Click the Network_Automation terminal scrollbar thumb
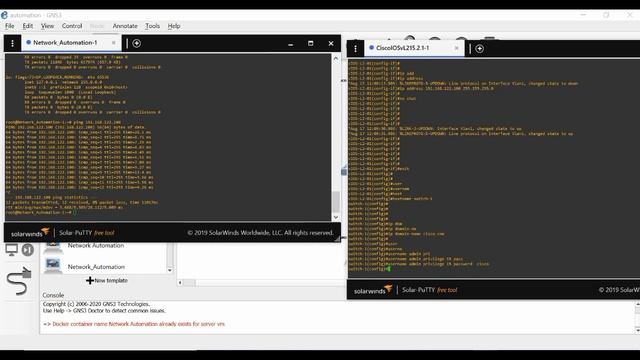The width and height of the screenshot is (640, 360). coord(336,202)
